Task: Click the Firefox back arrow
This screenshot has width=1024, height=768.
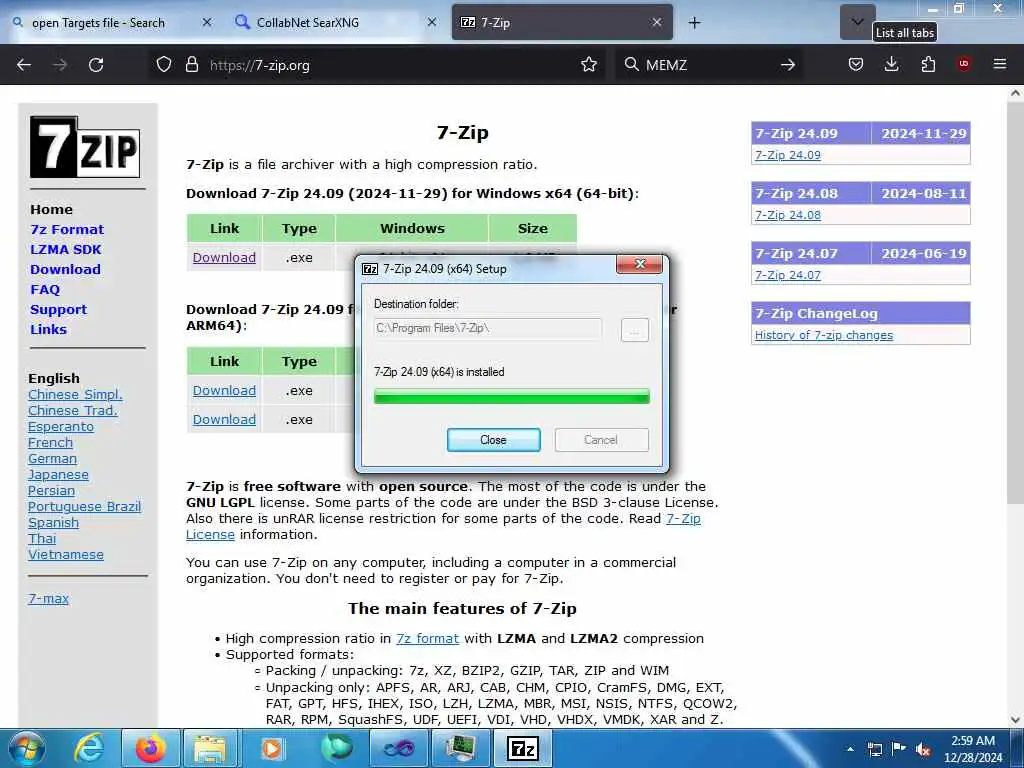Action: [x=24, y=65]
